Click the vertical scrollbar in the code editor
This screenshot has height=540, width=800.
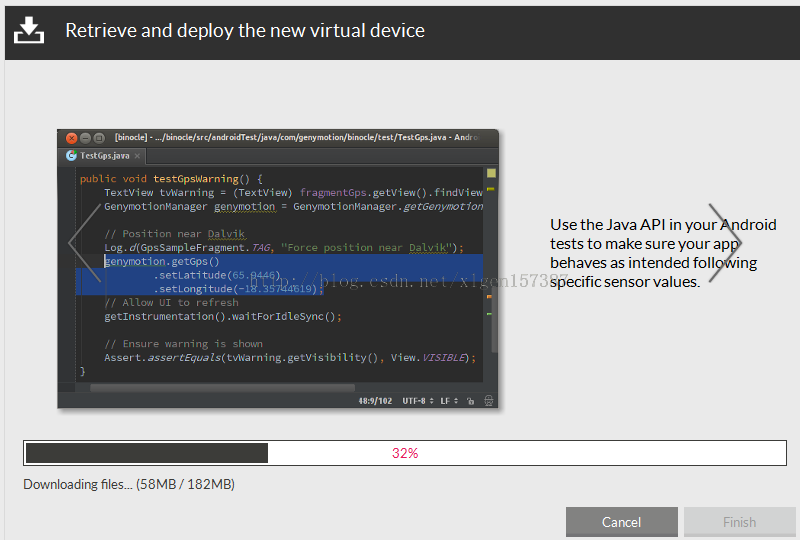click(491, 300)
